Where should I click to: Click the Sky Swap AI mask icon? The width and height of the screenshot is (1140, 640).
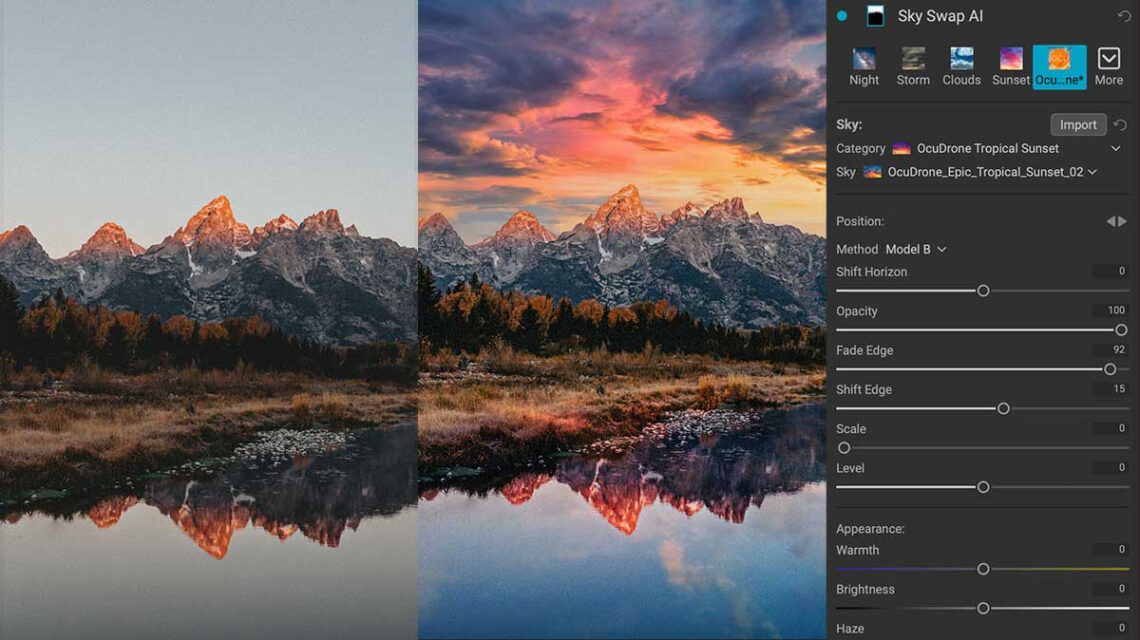[875, 16]
